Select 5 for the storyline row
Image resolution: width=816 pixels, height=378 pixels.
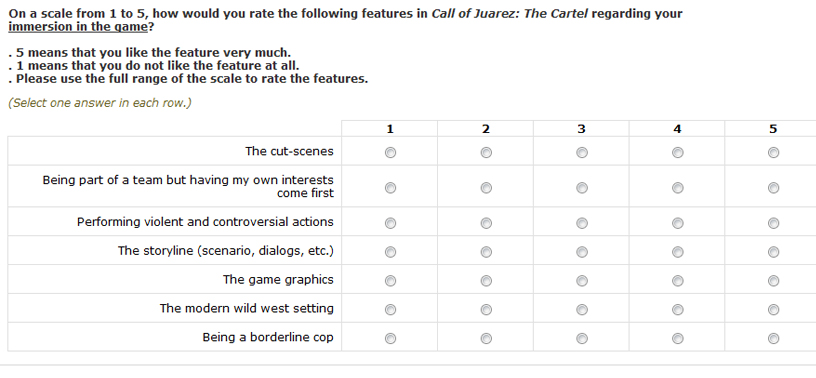pos(773,252)
